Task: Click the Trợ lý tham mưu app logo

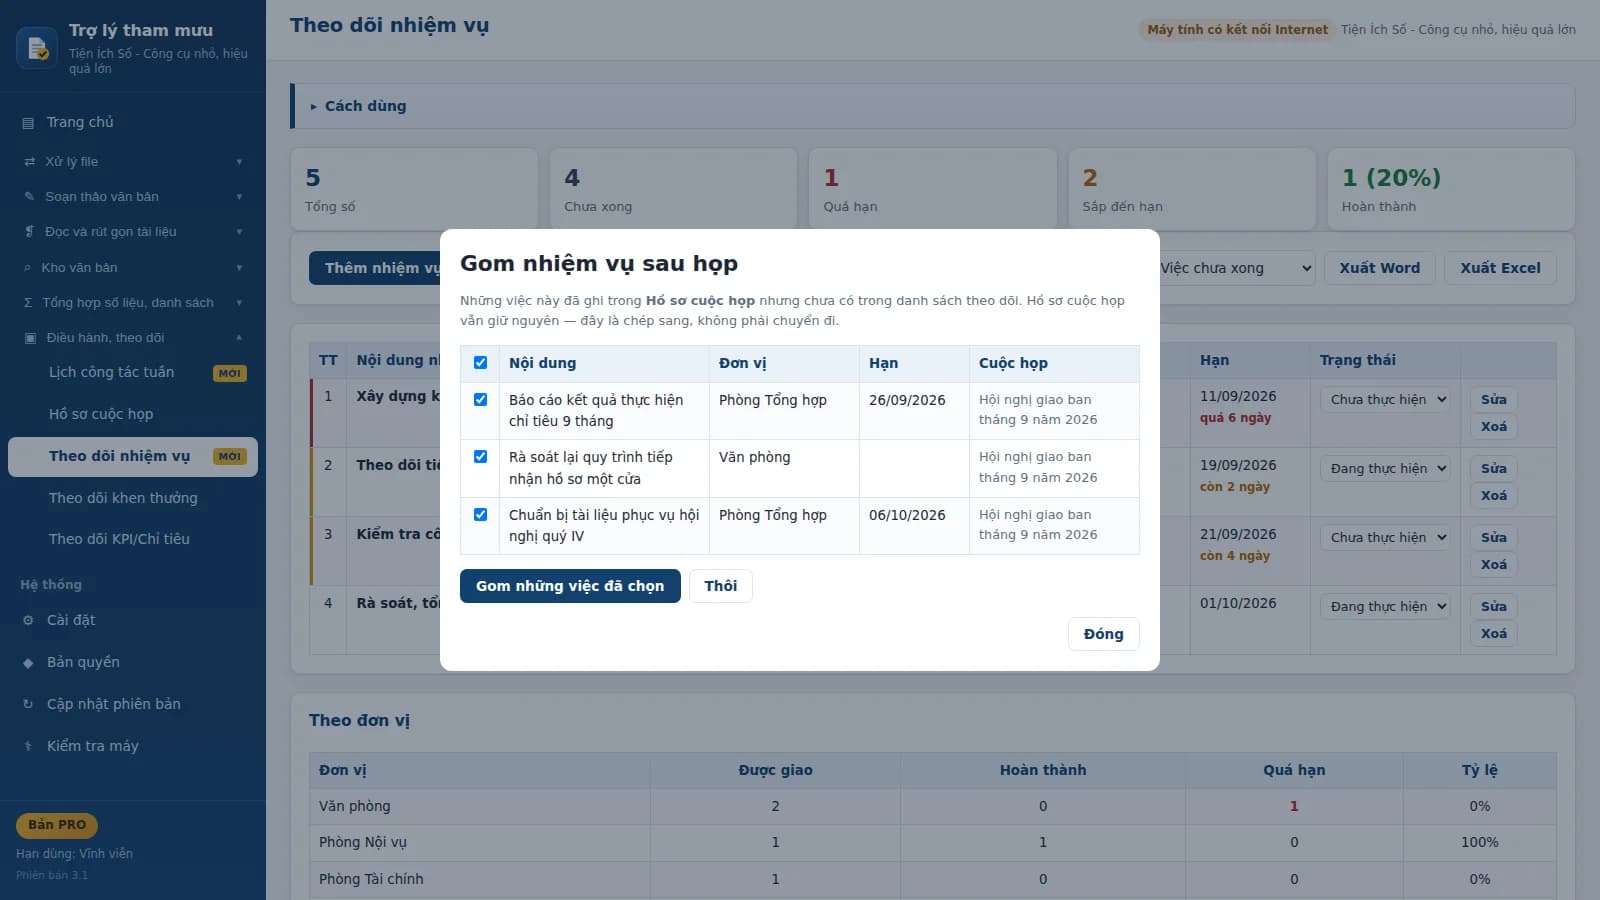Action: coord(37,48)
